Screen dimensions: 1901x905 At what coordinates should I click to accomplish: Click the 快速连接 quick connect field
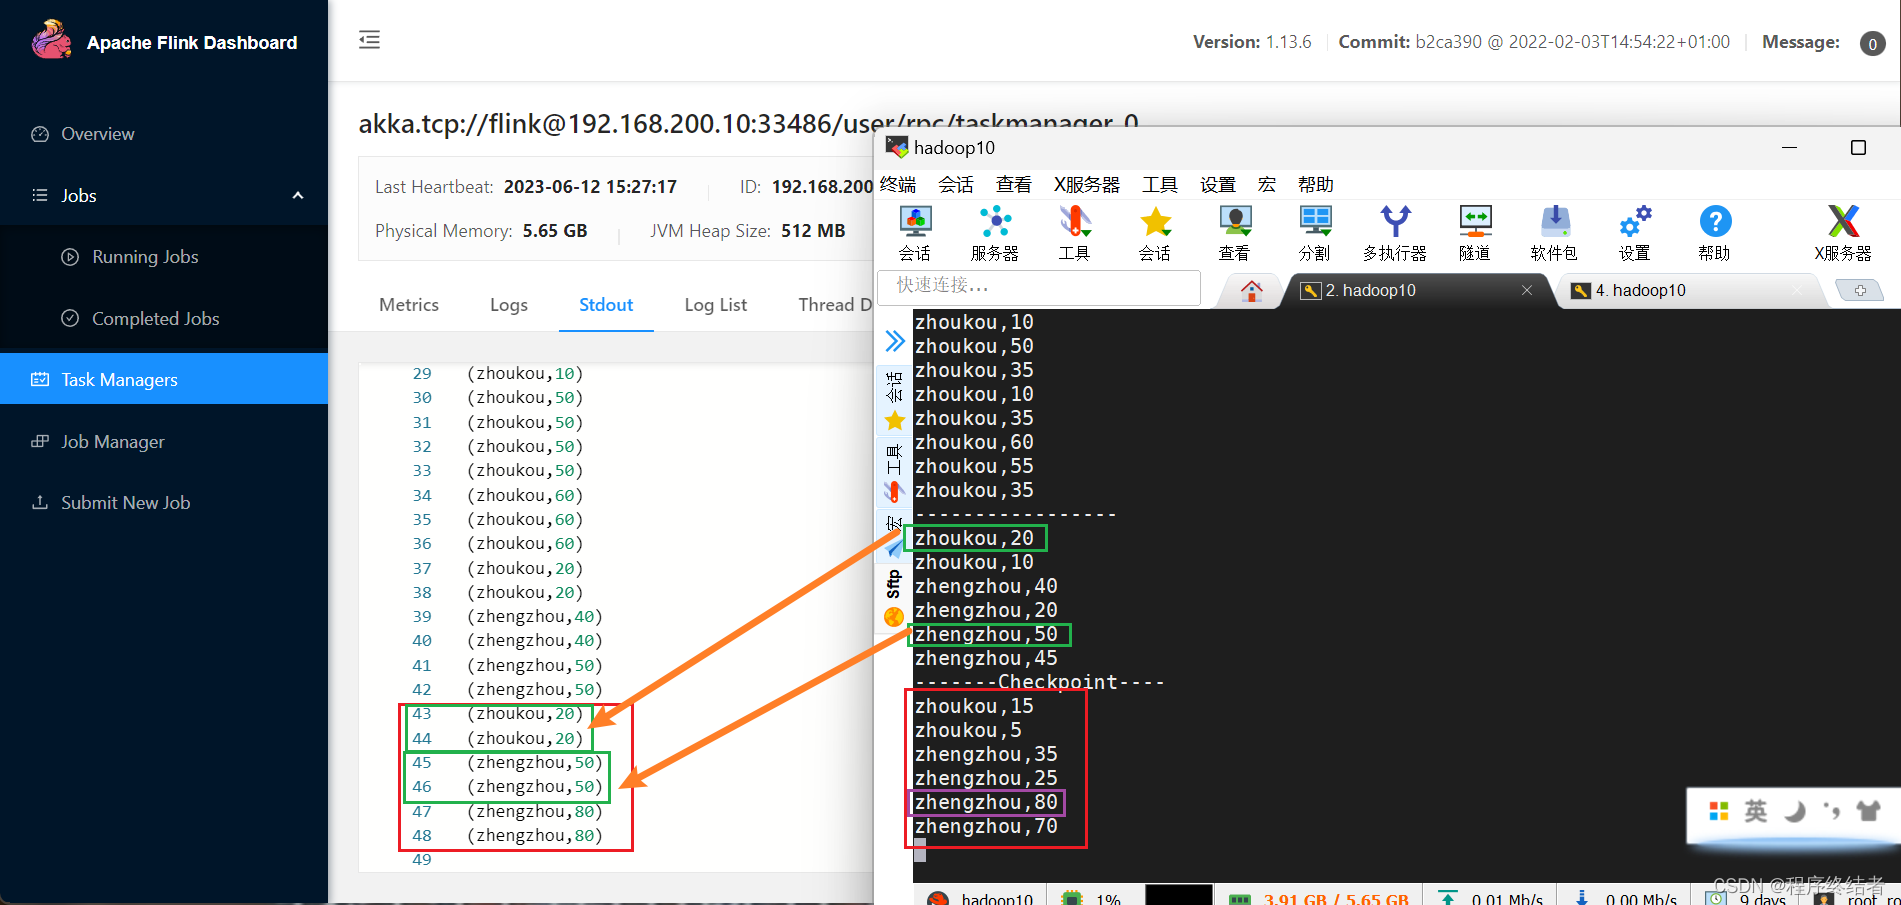(1040, 287)
